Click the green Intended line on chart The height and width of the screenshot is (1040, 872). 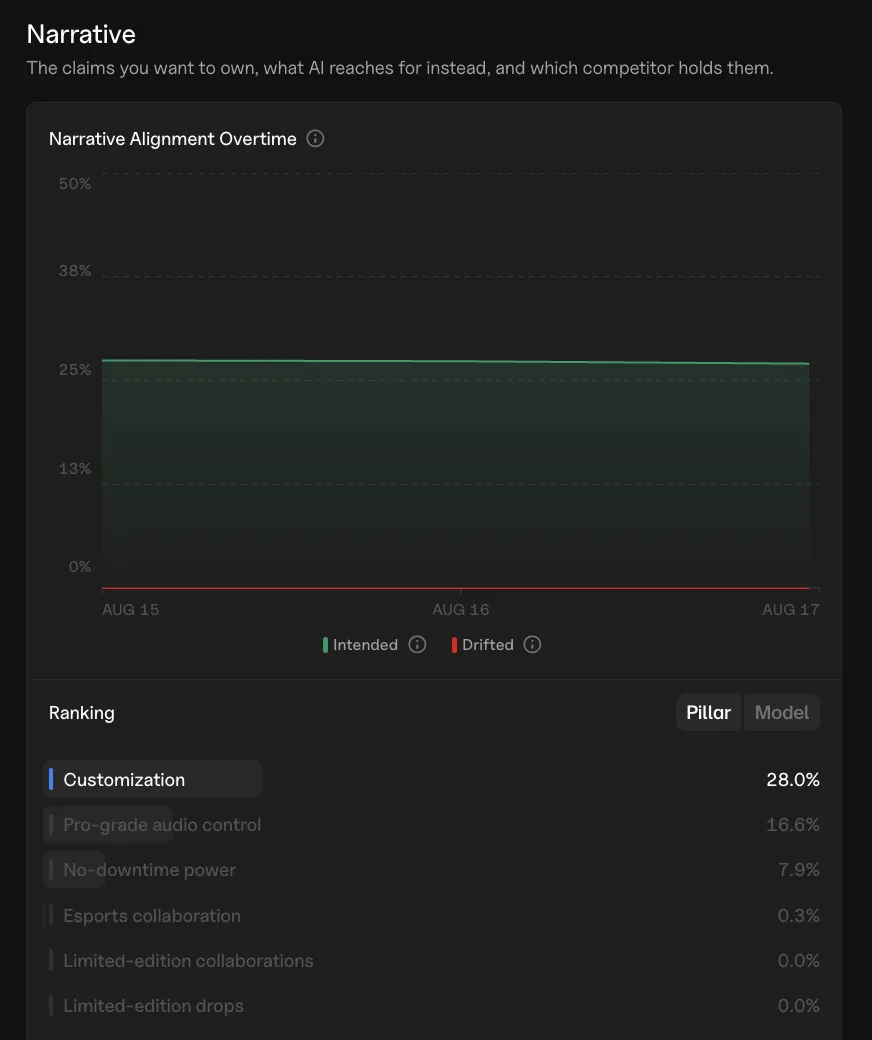456,361
